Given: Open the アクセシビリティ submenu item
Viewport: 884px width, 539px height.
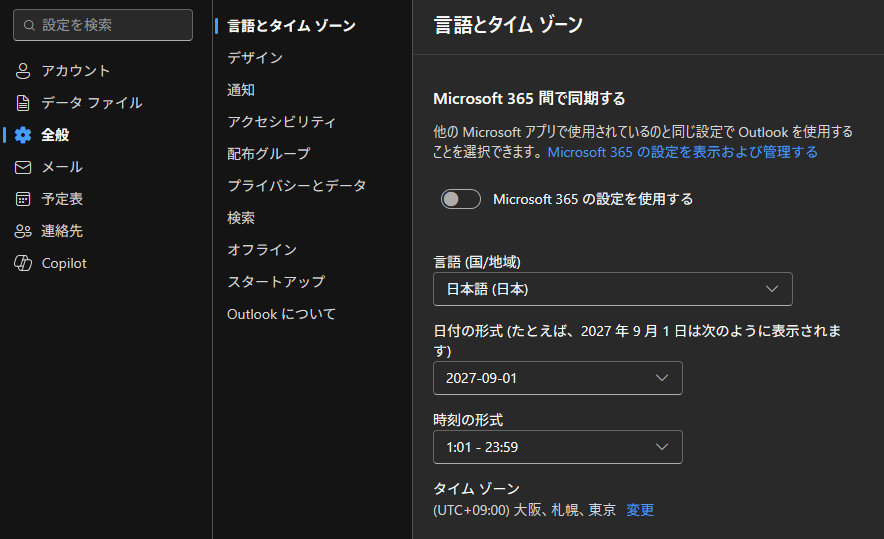Looking at the screenshot, I should click(x=281, y=122).
